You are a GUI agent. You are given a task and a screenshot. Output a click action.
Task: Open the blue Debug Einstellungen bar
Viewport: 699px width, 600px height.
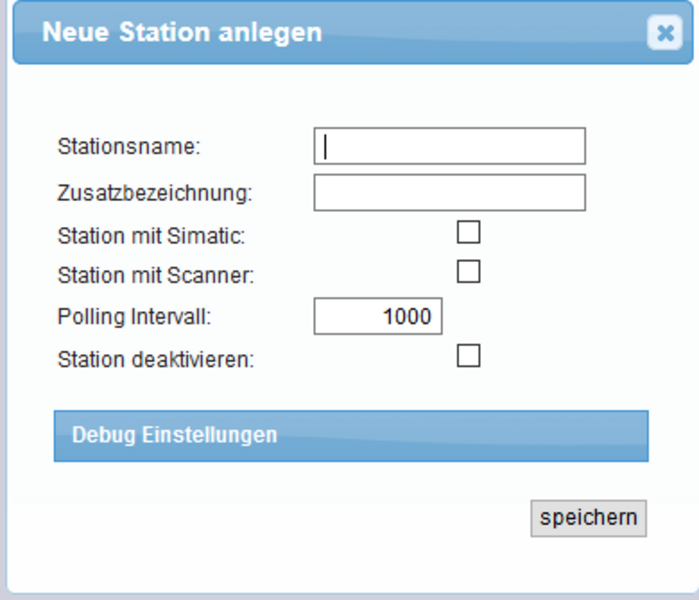point(350,436)
